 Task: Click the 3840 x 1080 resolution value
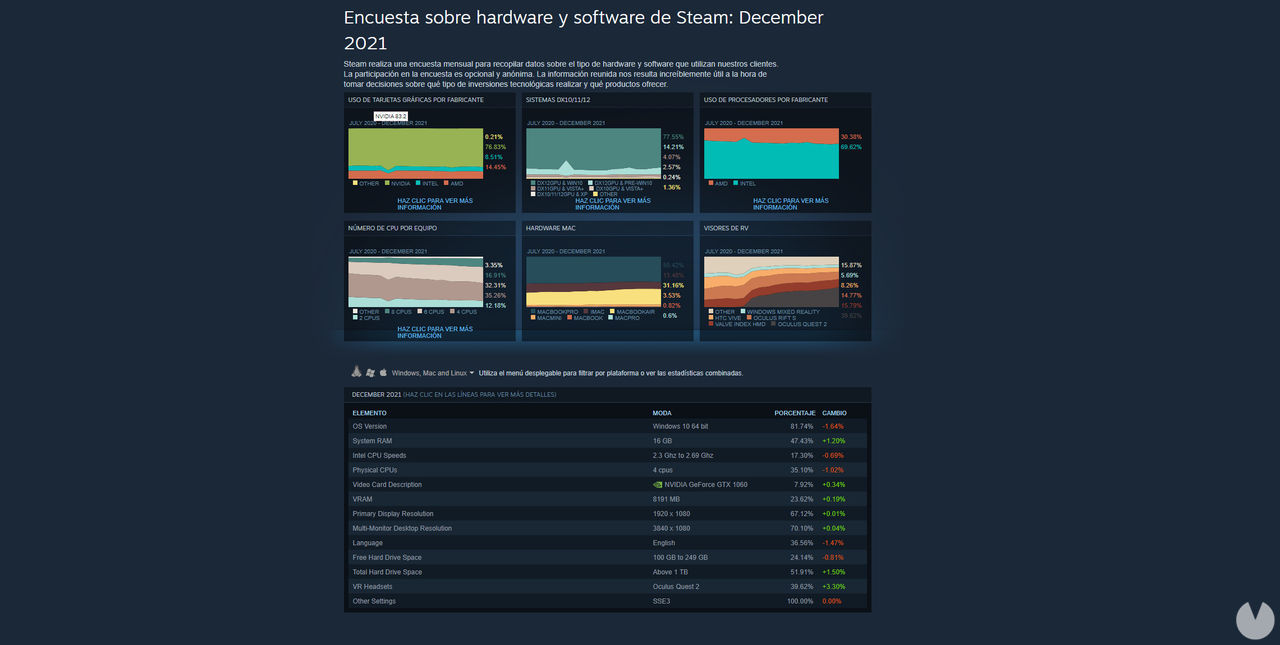pos(671,528)
